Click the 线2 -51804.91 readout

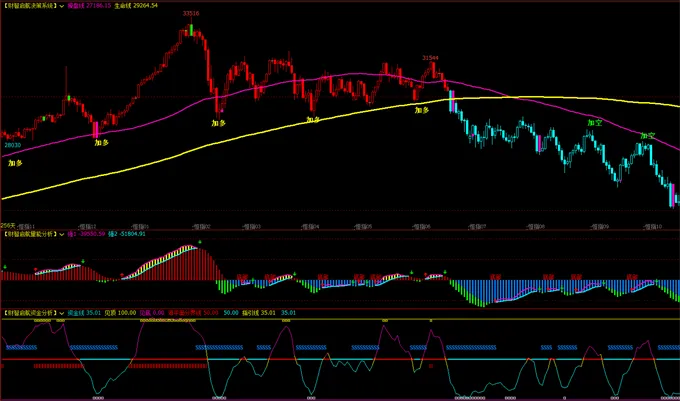click(127, 234)
